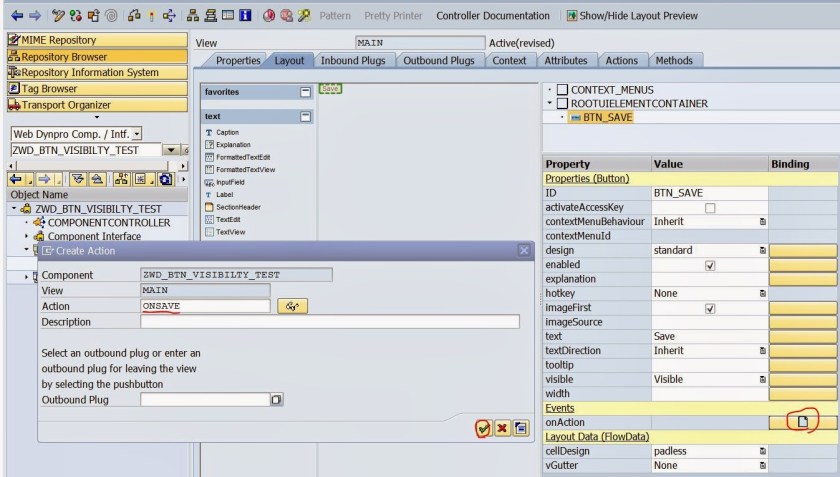Click the left arrow of the horizontal scrollbar above the object tree toolbar
This screenshot has width=840, height=477.
click(x=12, y=166)
